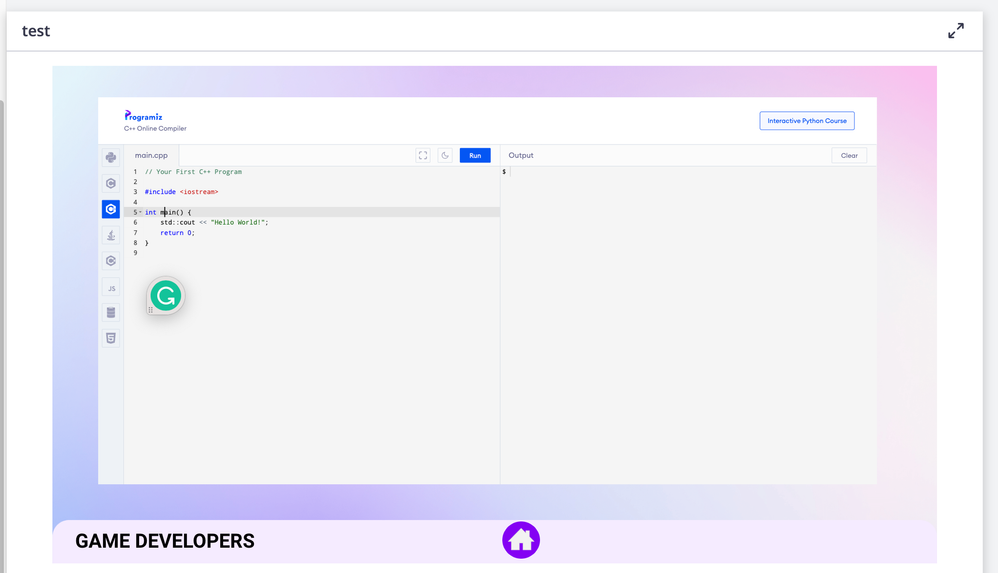Select the highlighted blue C++ icon

coord(111,209)
